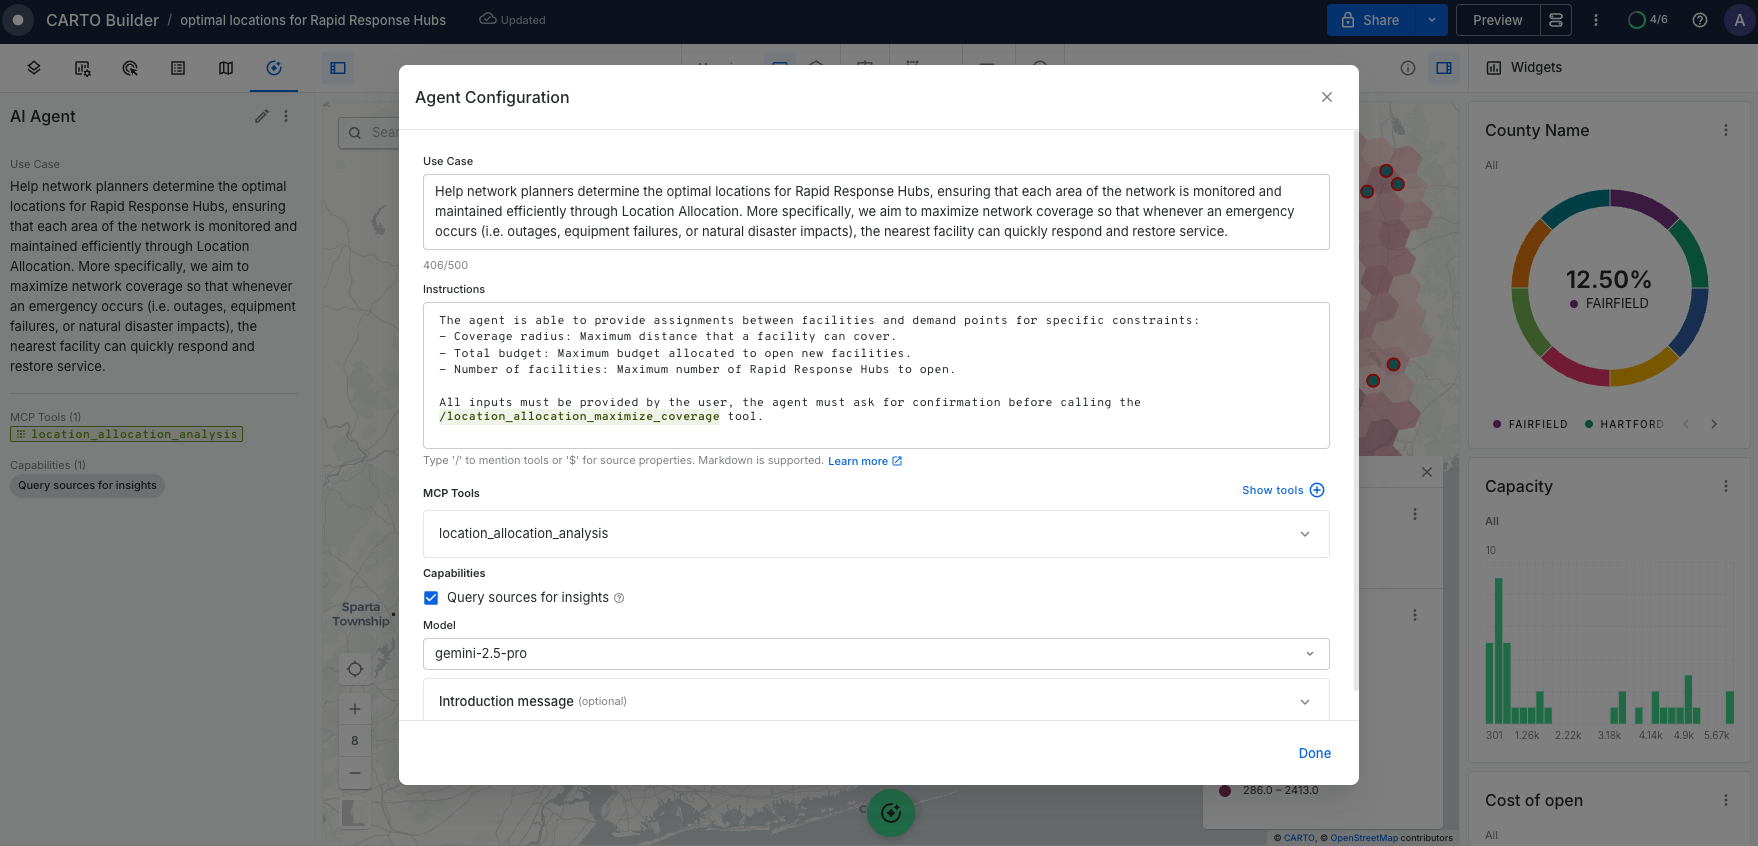
Task: Open the AI Agent tab icon
Action: [274, 68]
